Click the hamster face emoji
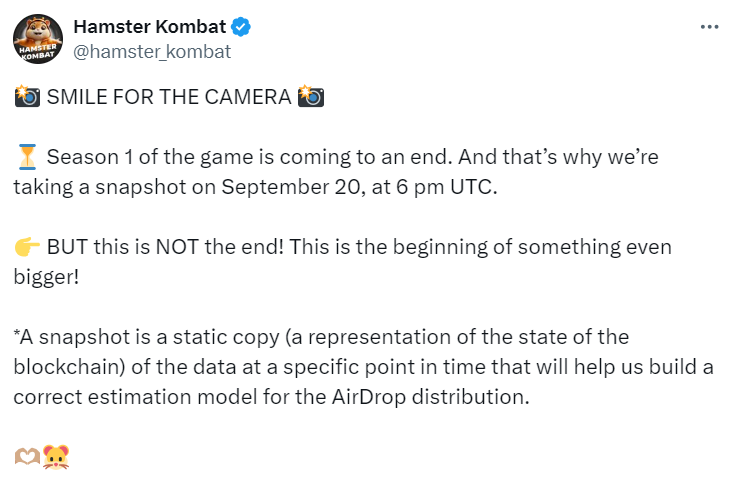Image resolution: width=736 pixels, height=484 pixels. (x=55, y=457)
